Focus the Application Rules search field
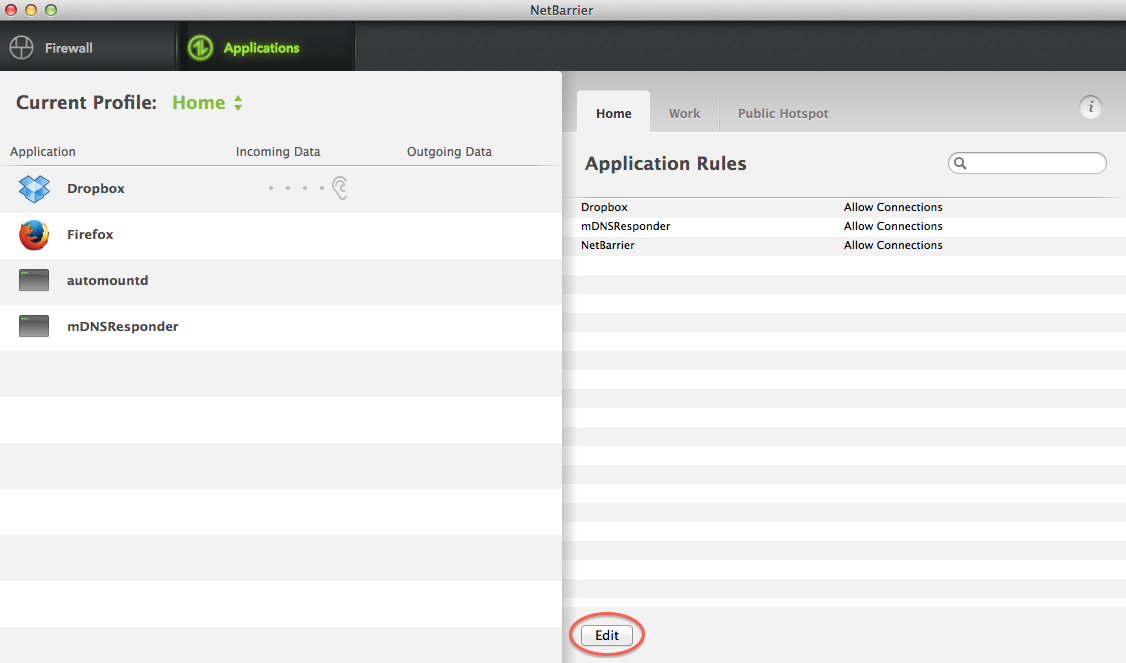The width and height of the screenshot is (1126, 663). tap(1027, 163)
